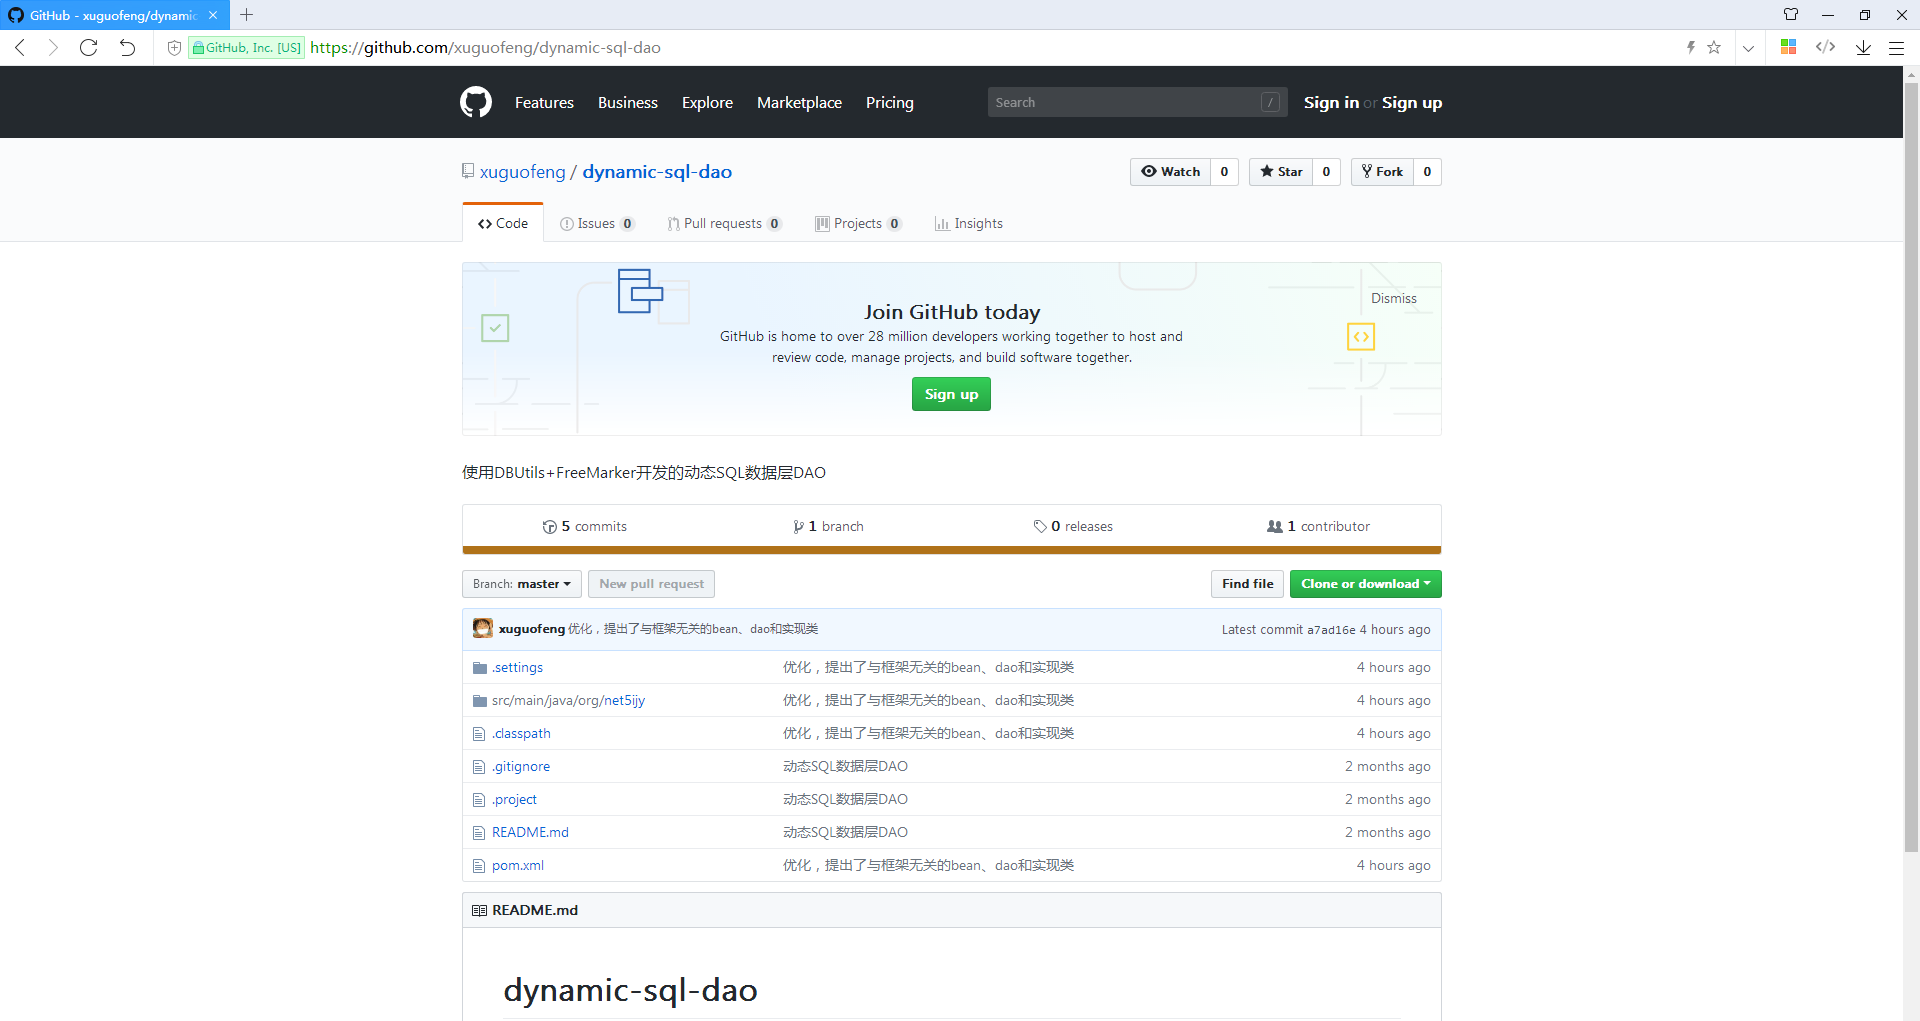Open the developer tools code icon
Viewport: 1920px width, 1021px height.
click(x=1825, y=47)
